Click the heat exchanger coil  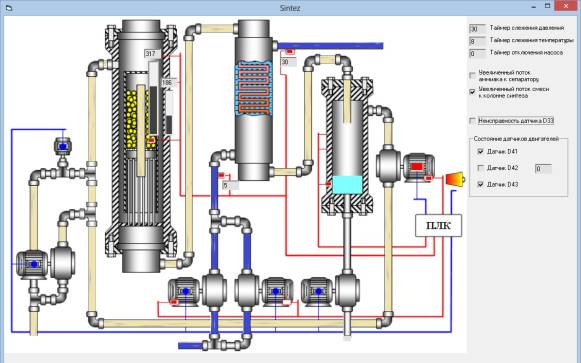tap(253, 88)
